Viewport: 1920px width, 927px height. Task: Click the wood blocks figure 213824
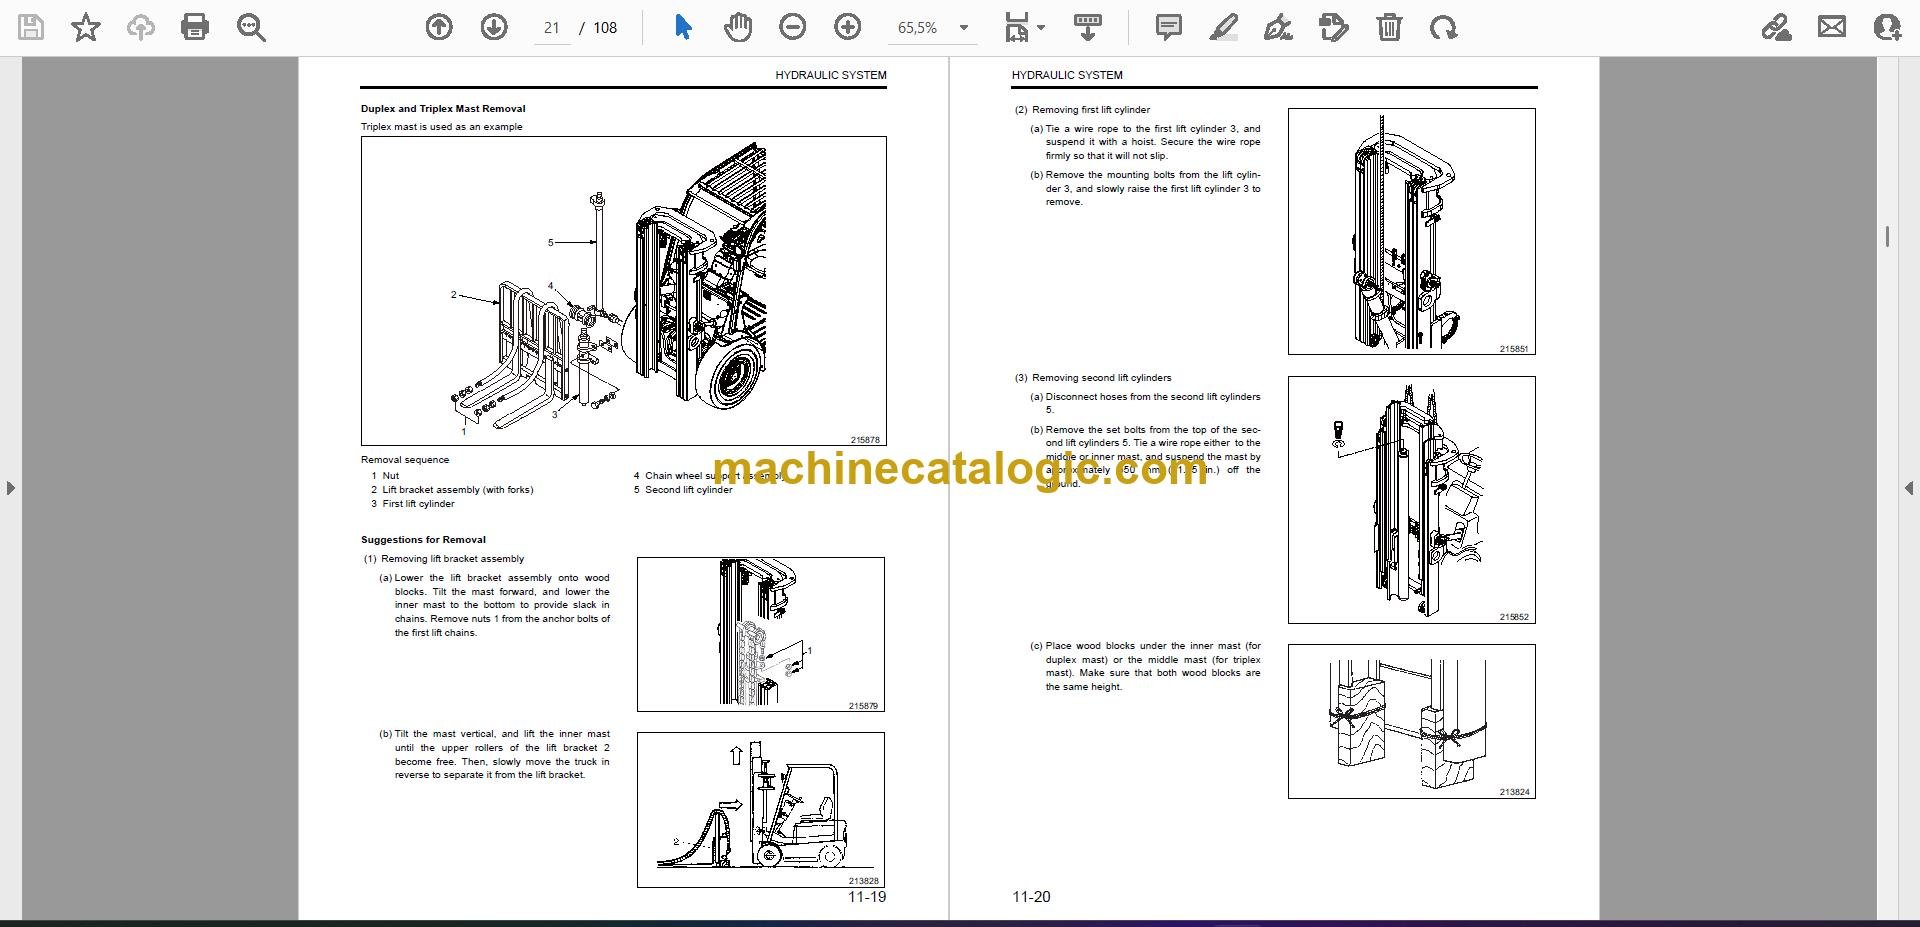(x=1411, y=721)
